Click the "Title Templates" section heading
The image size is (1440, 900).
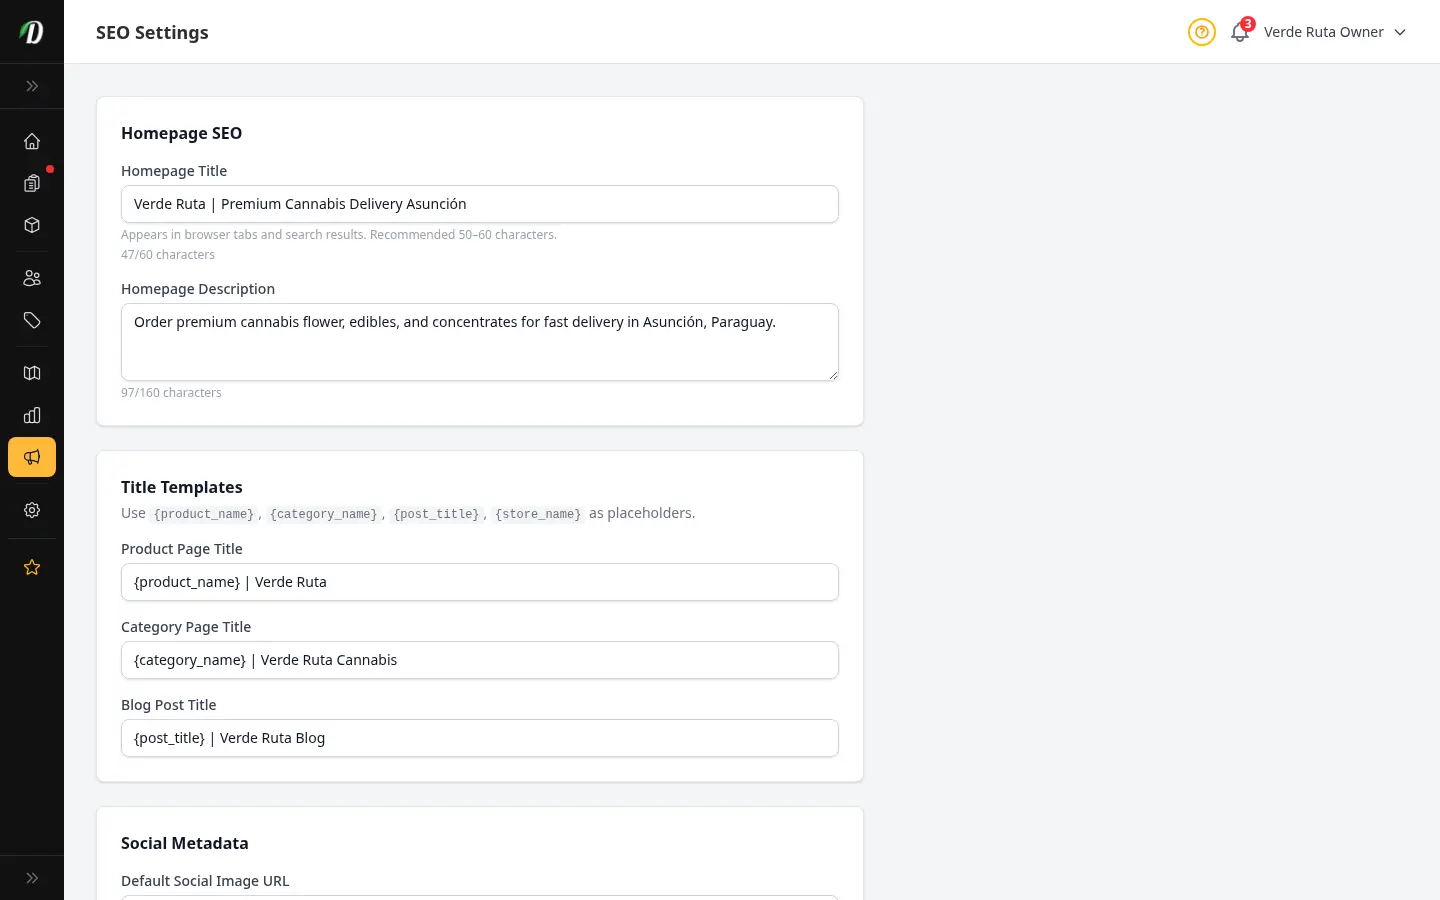point(182,487)
